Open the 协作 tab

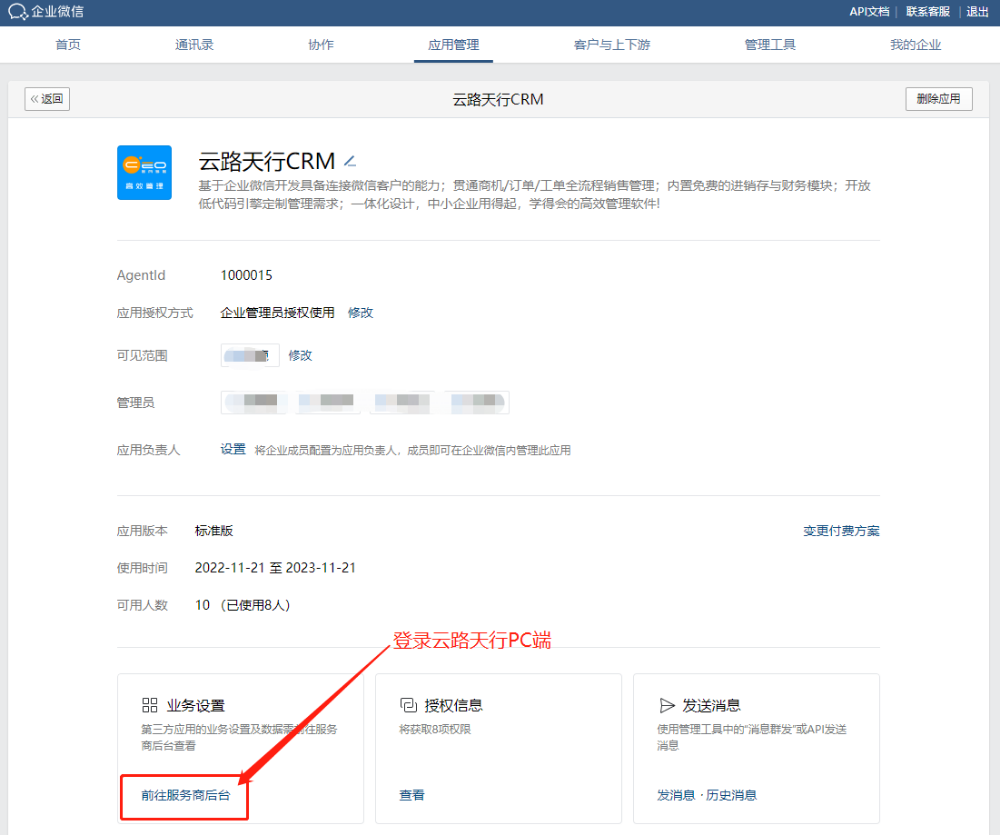coord(321,45)
